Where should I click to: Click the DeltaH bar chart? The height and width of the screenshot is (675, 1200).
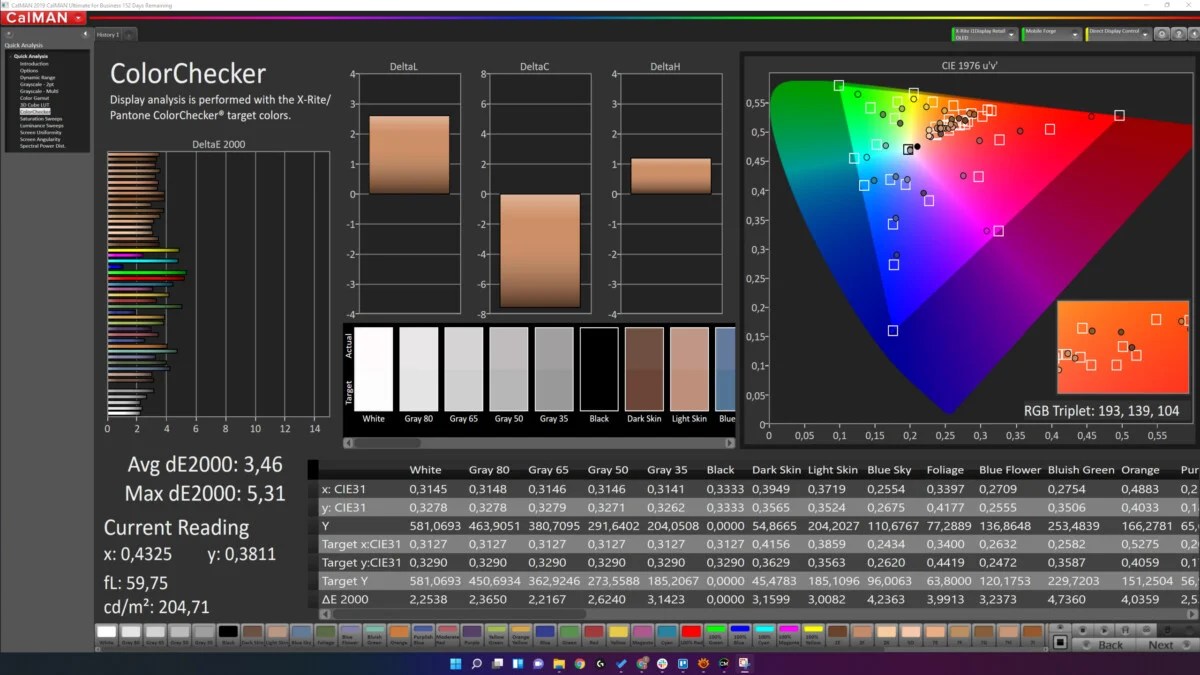670,193
